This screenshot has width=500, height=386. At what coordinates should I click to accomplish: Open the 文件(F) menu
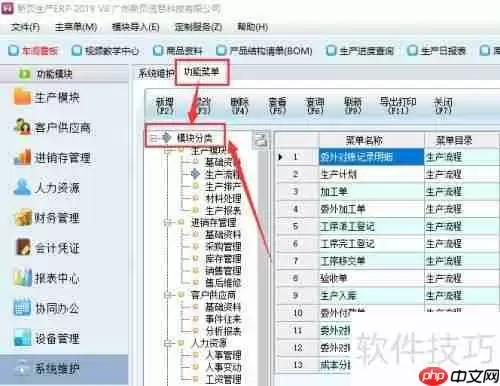[x=25, y=27]
